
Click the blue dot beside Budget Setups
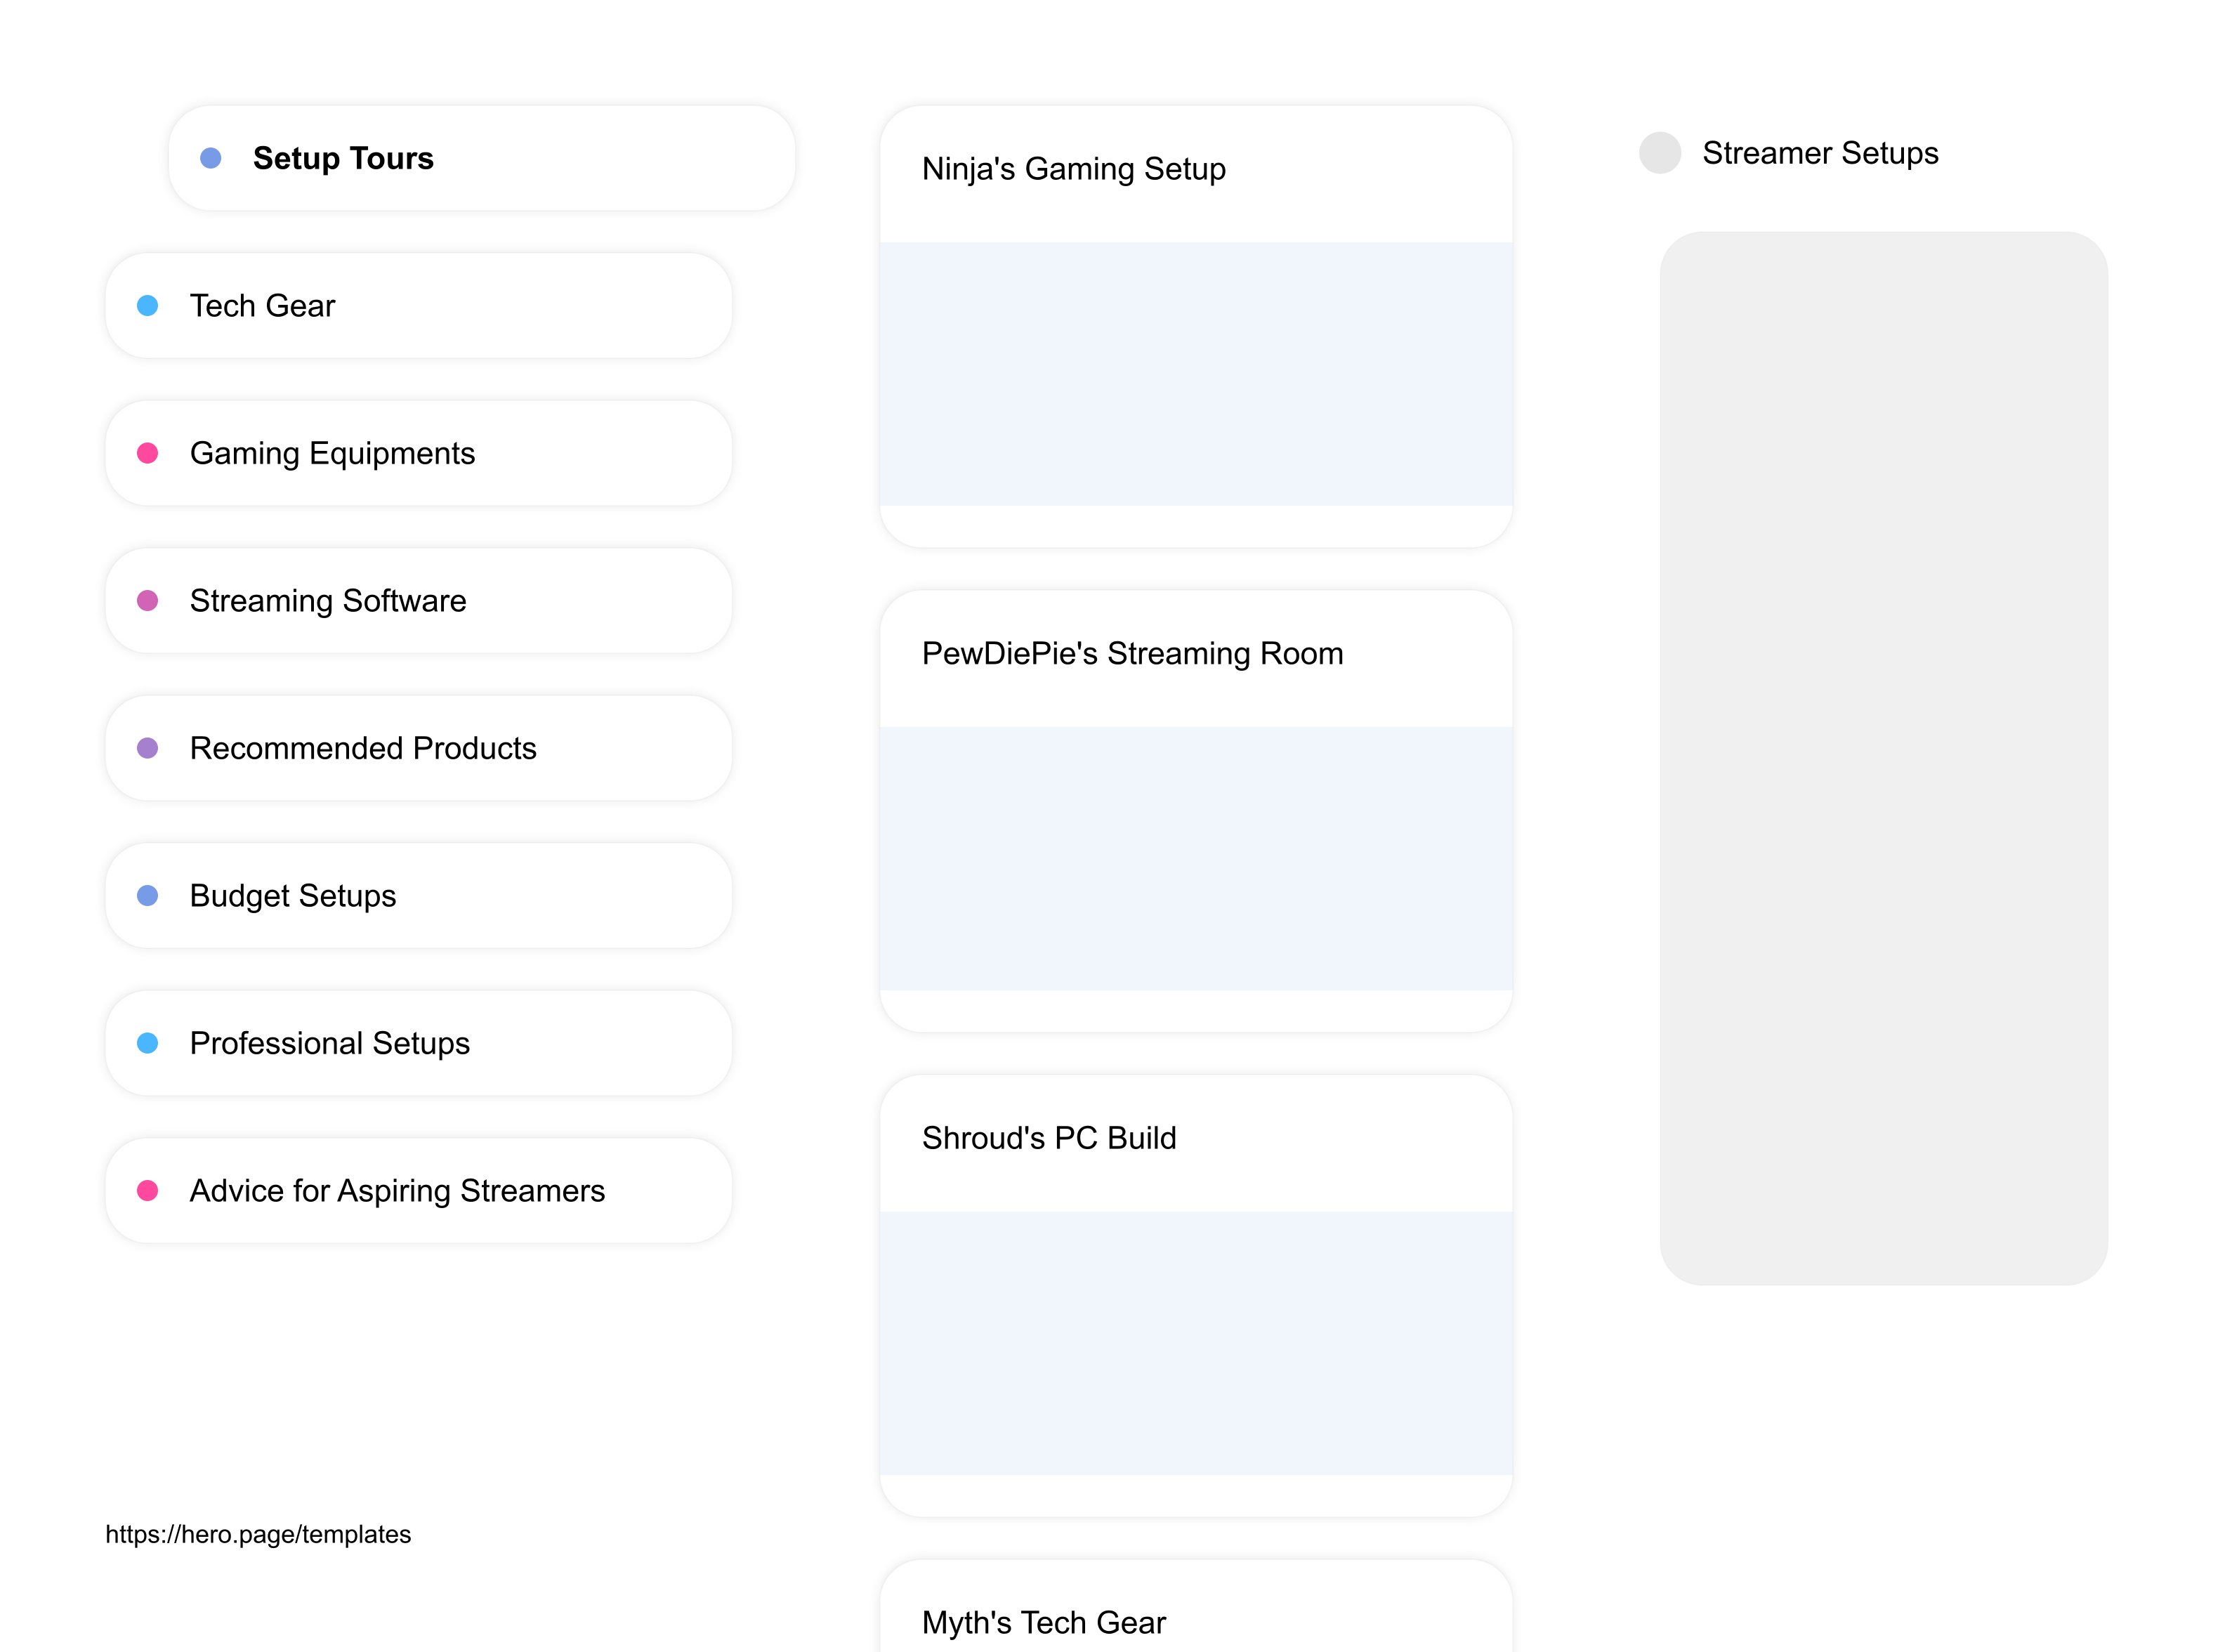pos(147,895)
